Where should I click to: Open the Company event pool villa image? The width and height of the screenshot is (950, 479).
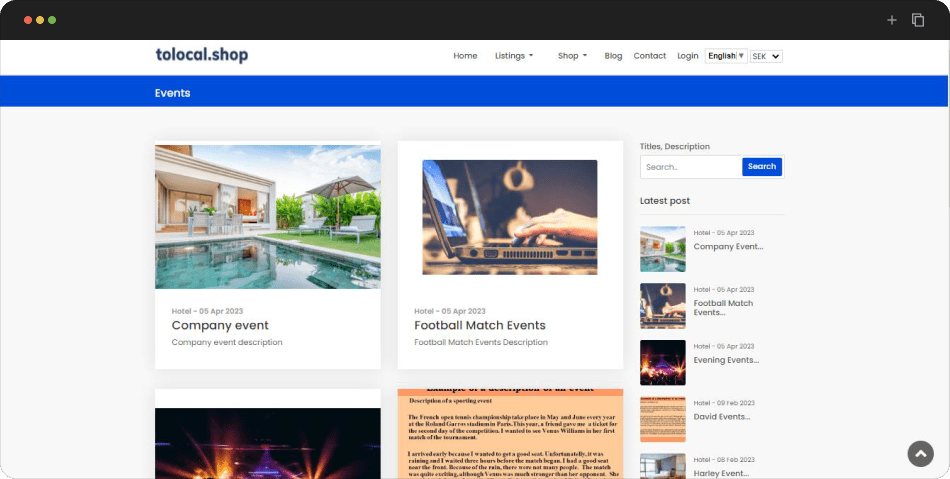268,217
